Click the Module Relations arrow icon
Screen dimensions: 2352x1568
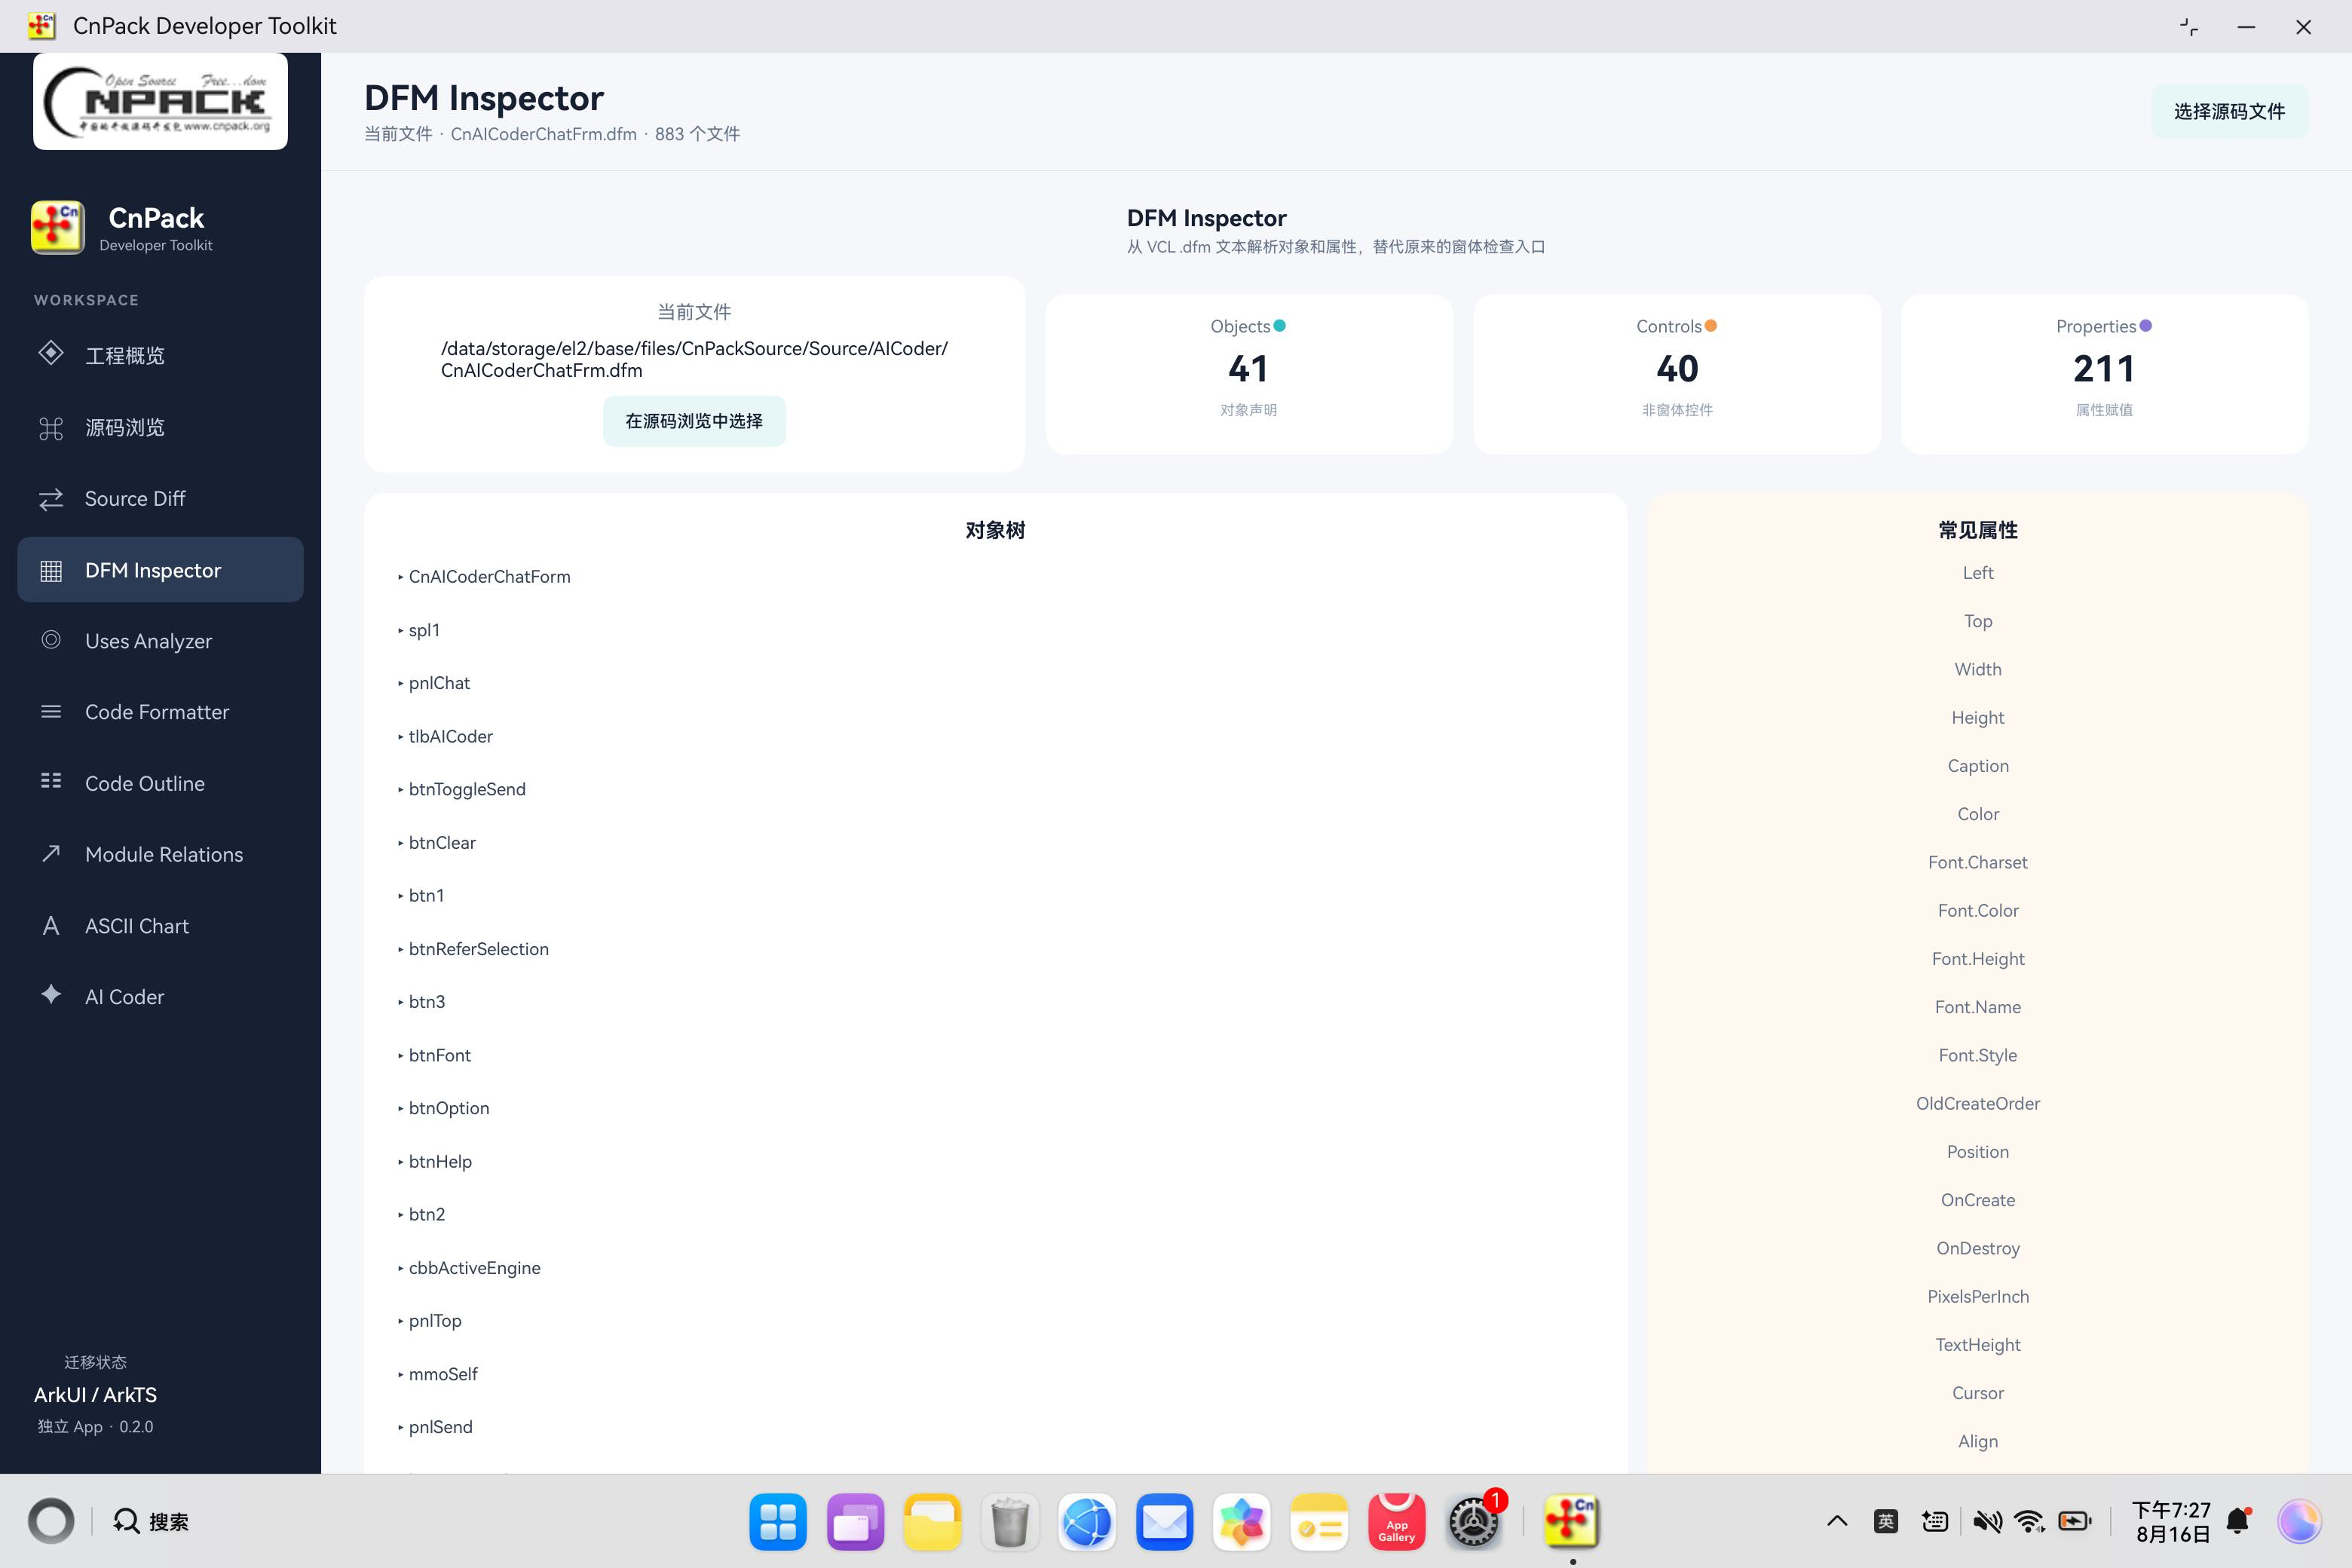[x=51, y=853]
